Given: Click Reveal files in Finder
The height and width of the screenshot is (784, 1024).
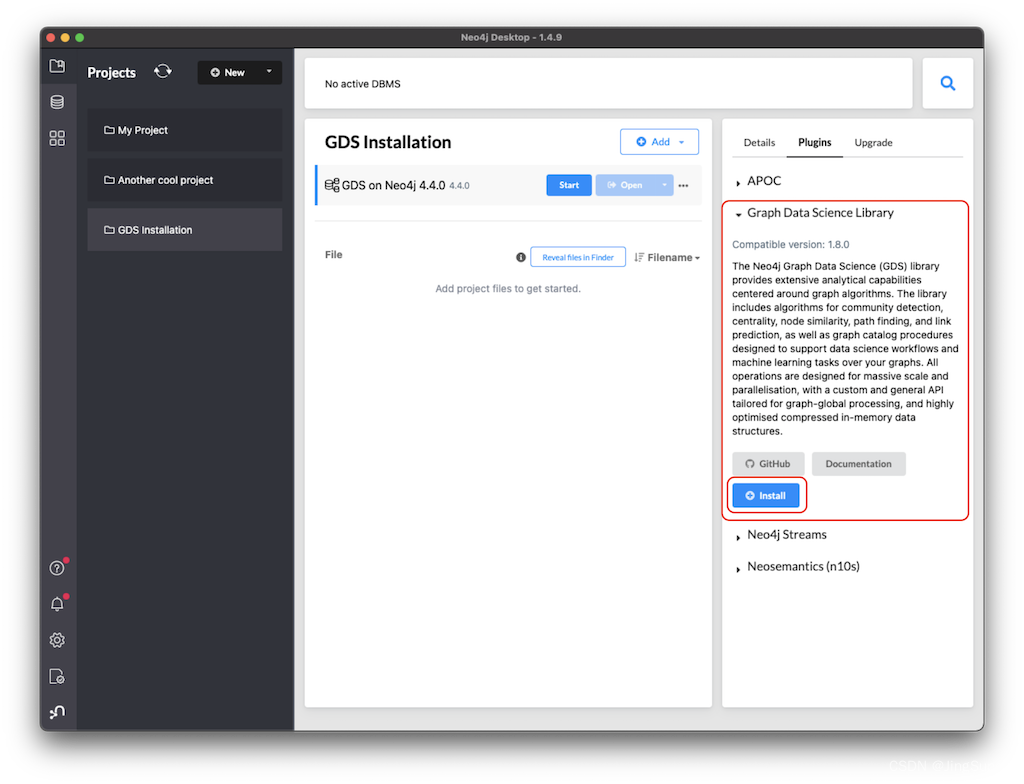Looking at the screenshot, I should (577, 257).
